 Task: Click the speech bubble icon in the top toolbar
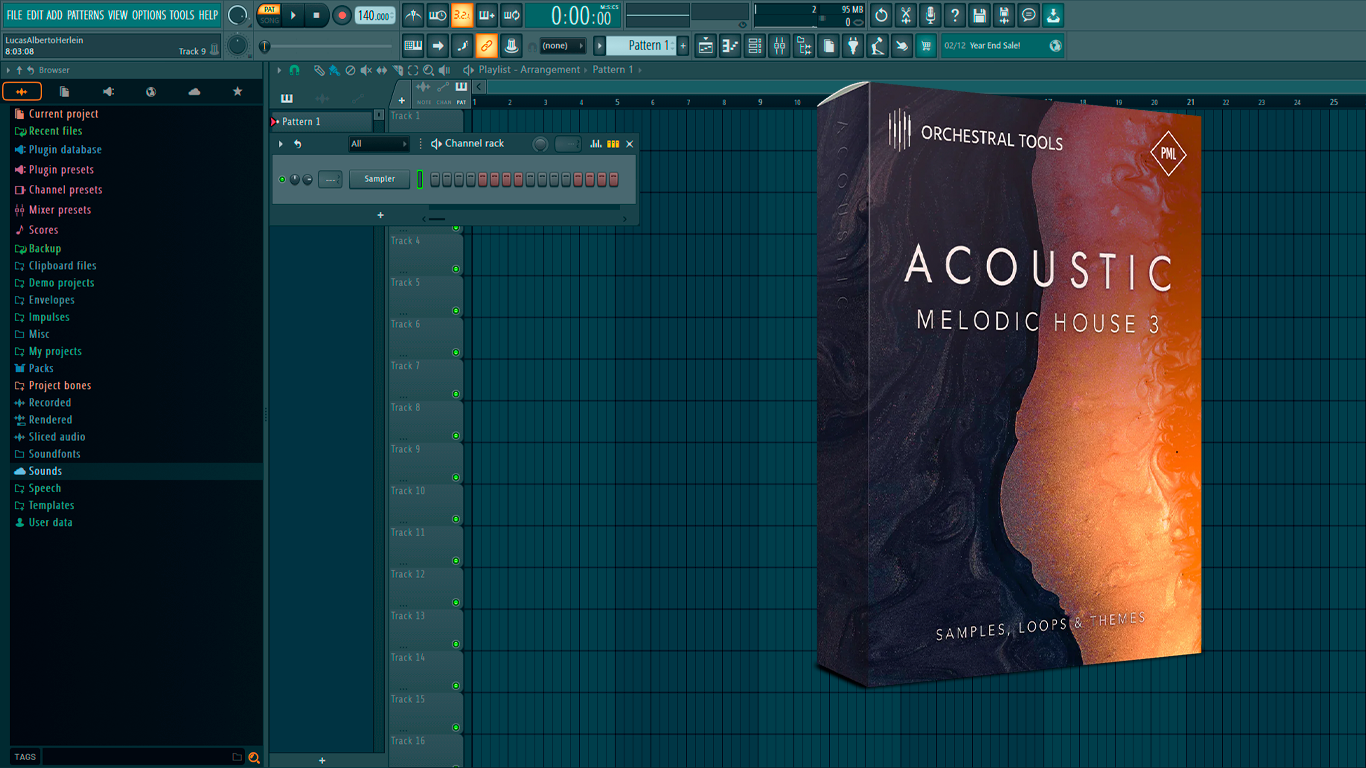(1028, 15)
